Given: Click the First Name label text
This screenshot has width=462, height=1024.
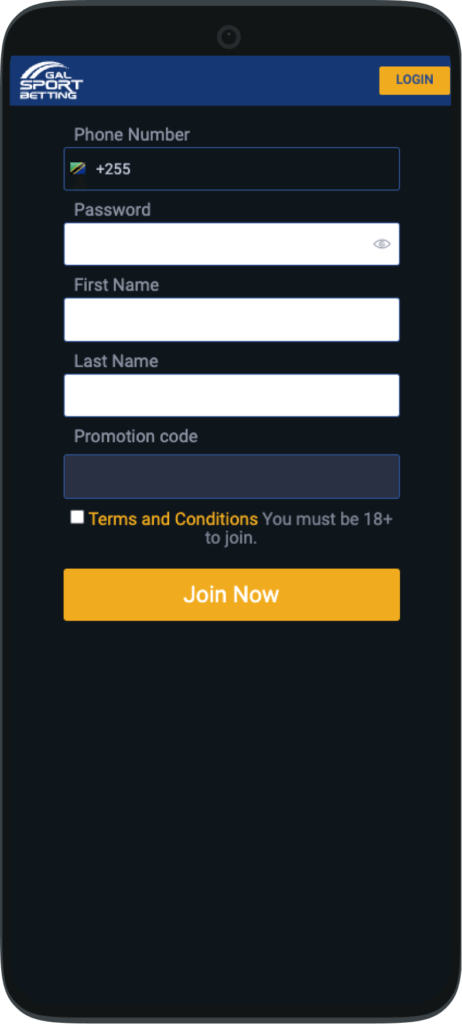Looking at the screenshot, I should (116, 285).
